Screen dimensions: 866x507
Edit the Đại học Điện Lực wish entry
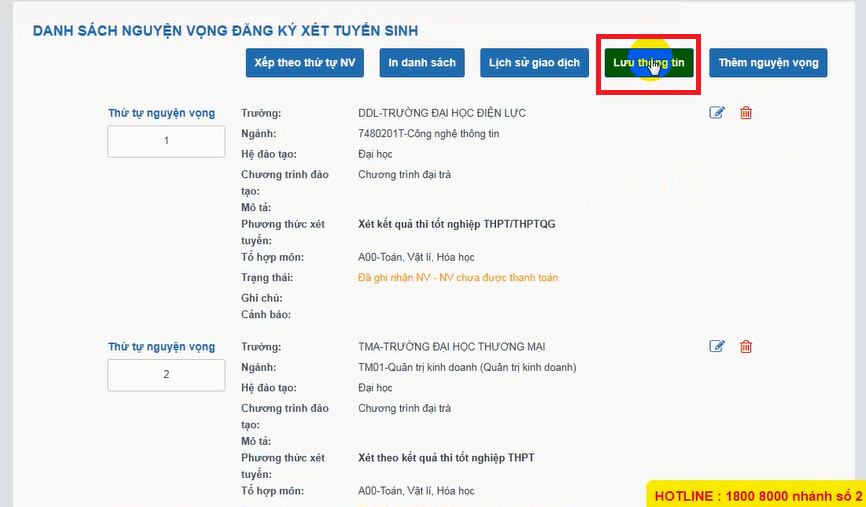point(717,113)
